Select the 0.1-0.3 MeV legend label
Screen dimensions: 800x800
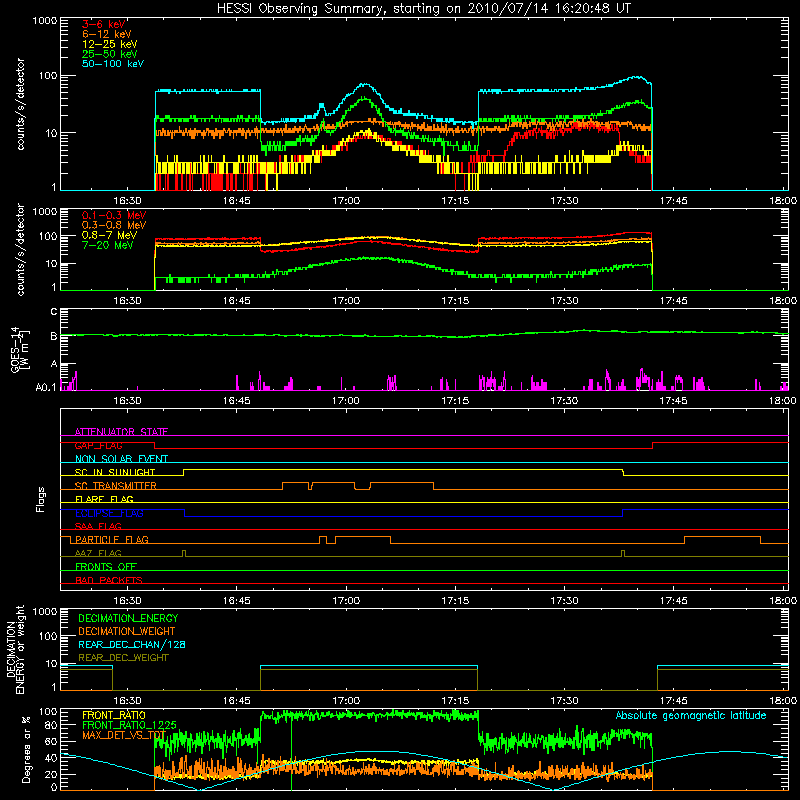pyautogui.click(x=114, y=215)
